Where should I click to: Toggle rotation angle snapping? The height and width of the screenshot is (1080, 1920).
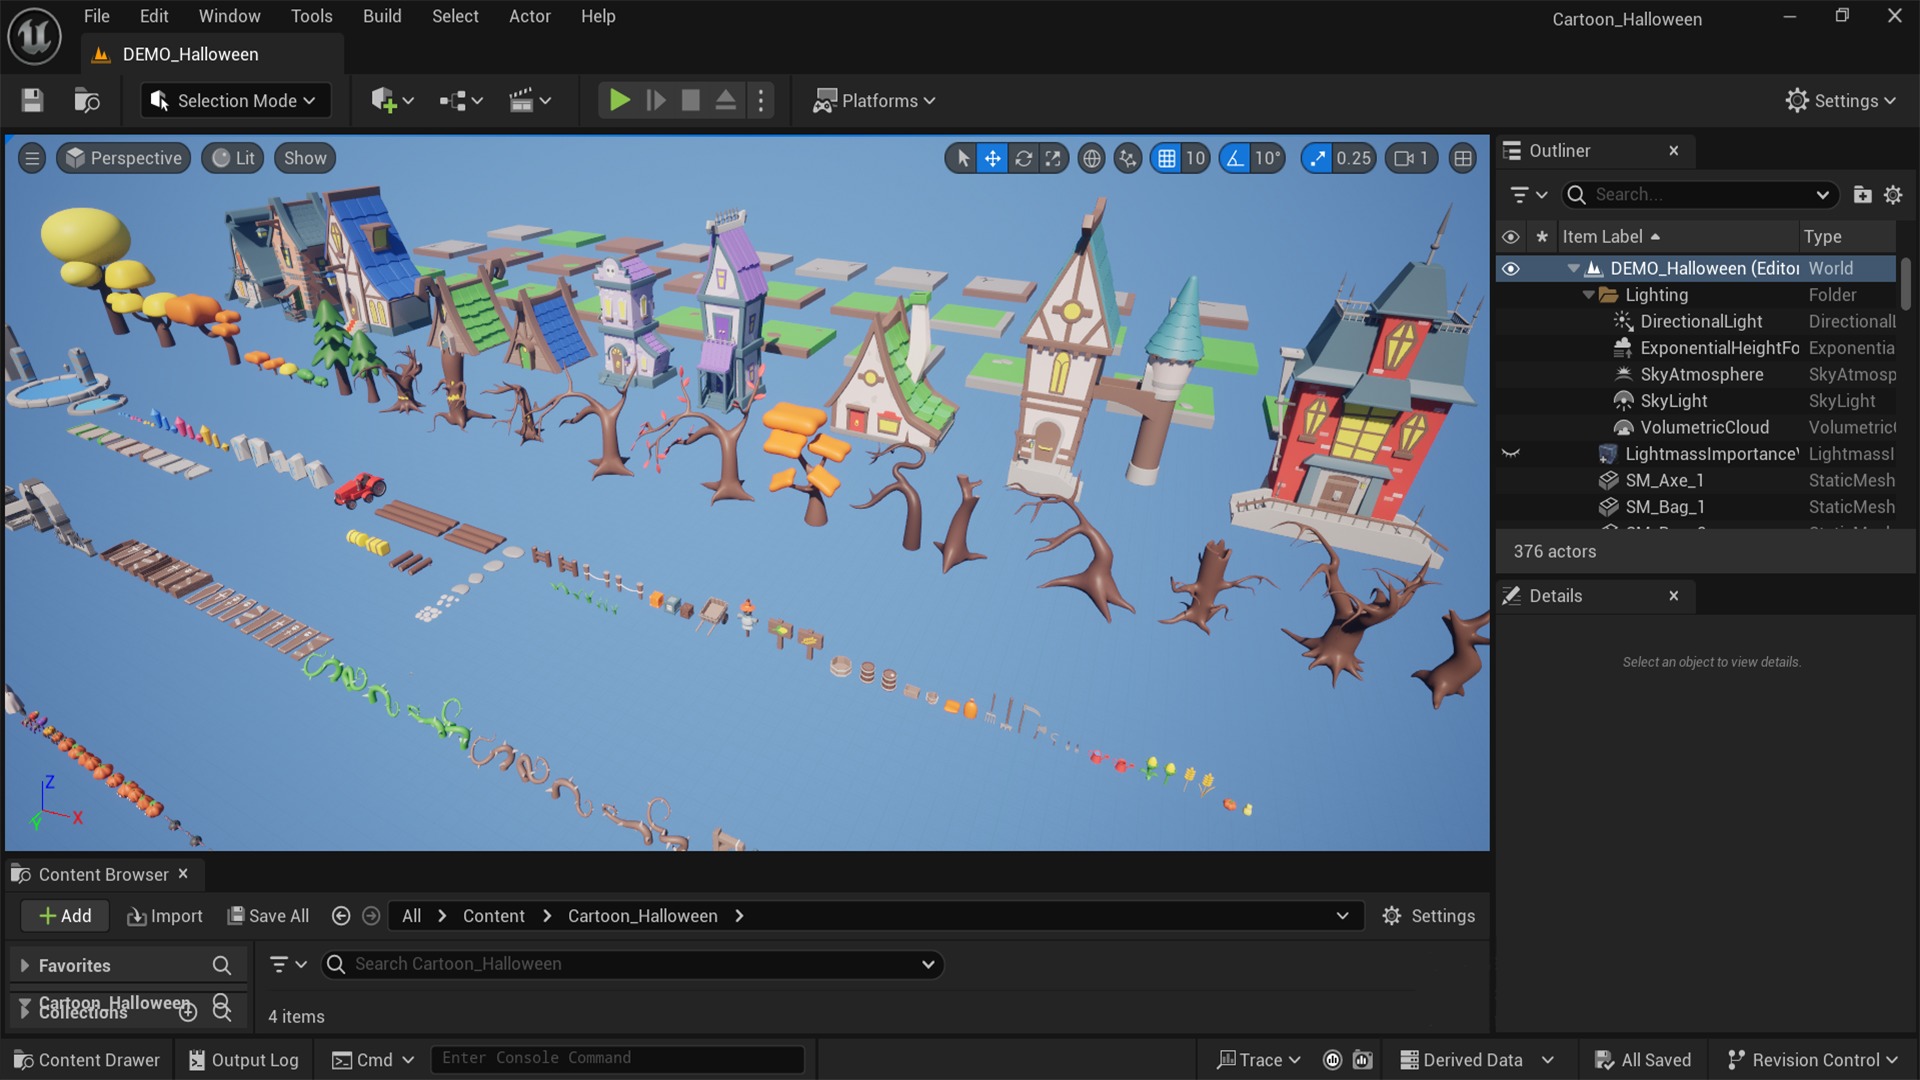pyautogui.click(x=1236, y=158)
